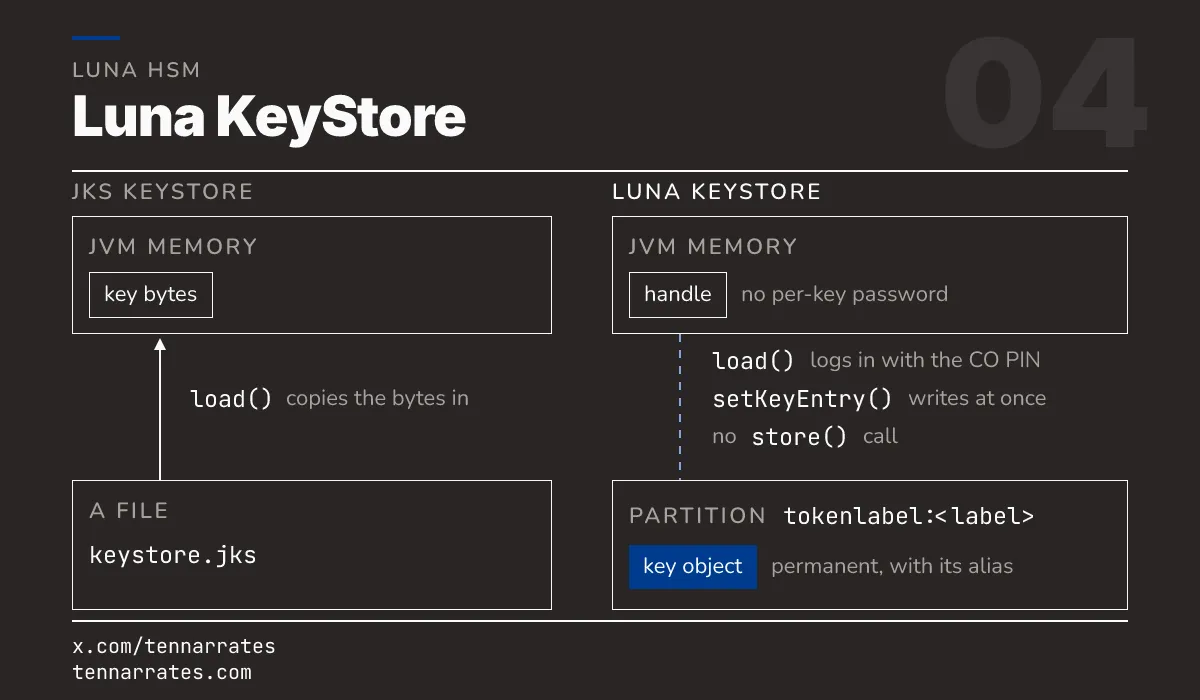Viewport: 1200px width, 700px height.
Task: Open the tennarrates.com link
Action: [x=162, y=672]
